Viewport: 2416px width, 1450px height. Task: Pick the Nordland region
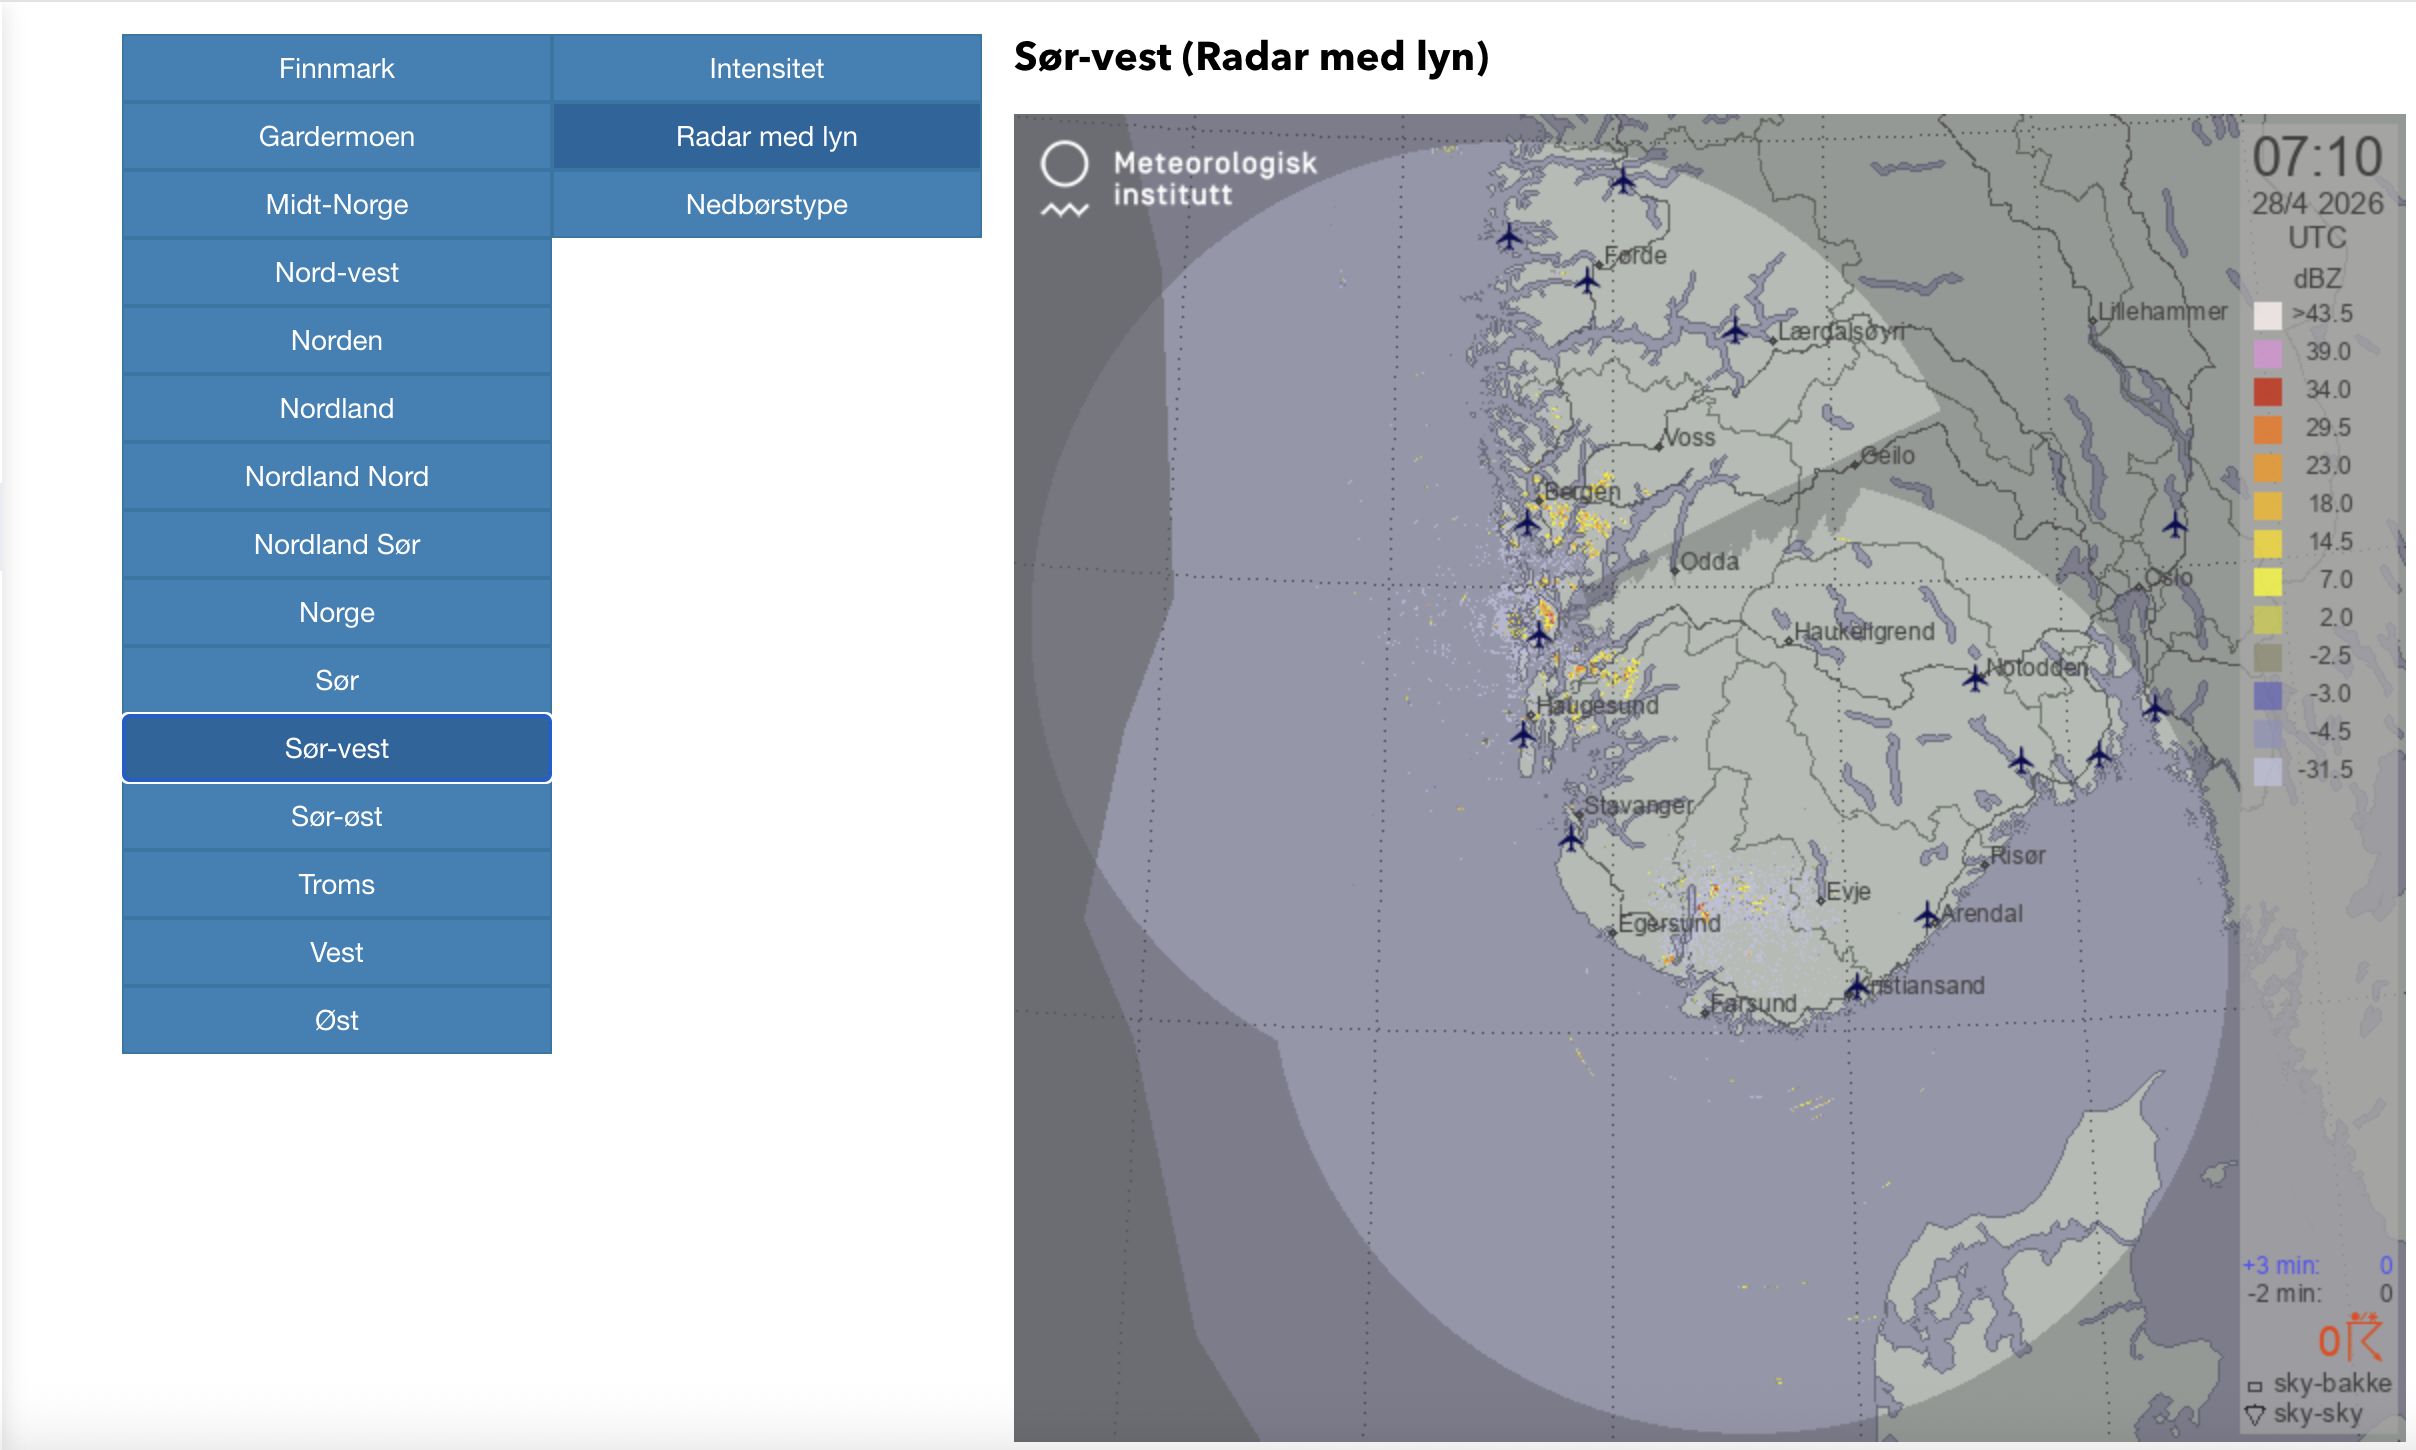(x=337, y=408)
